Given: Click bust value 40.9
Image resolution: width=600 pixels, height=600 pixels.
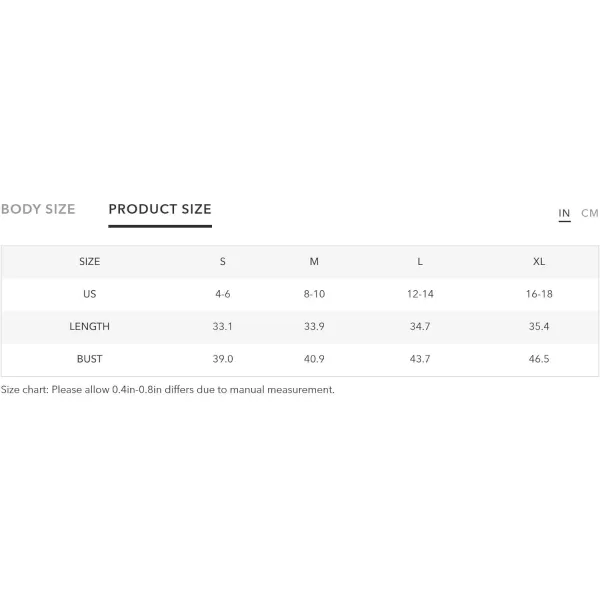Looking at the screenshot, I should 314,359.
